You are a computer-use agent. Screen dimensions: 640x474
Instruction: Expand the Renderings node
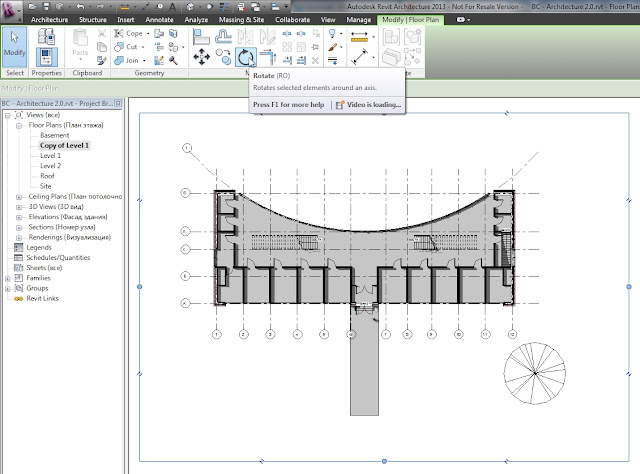19,238
